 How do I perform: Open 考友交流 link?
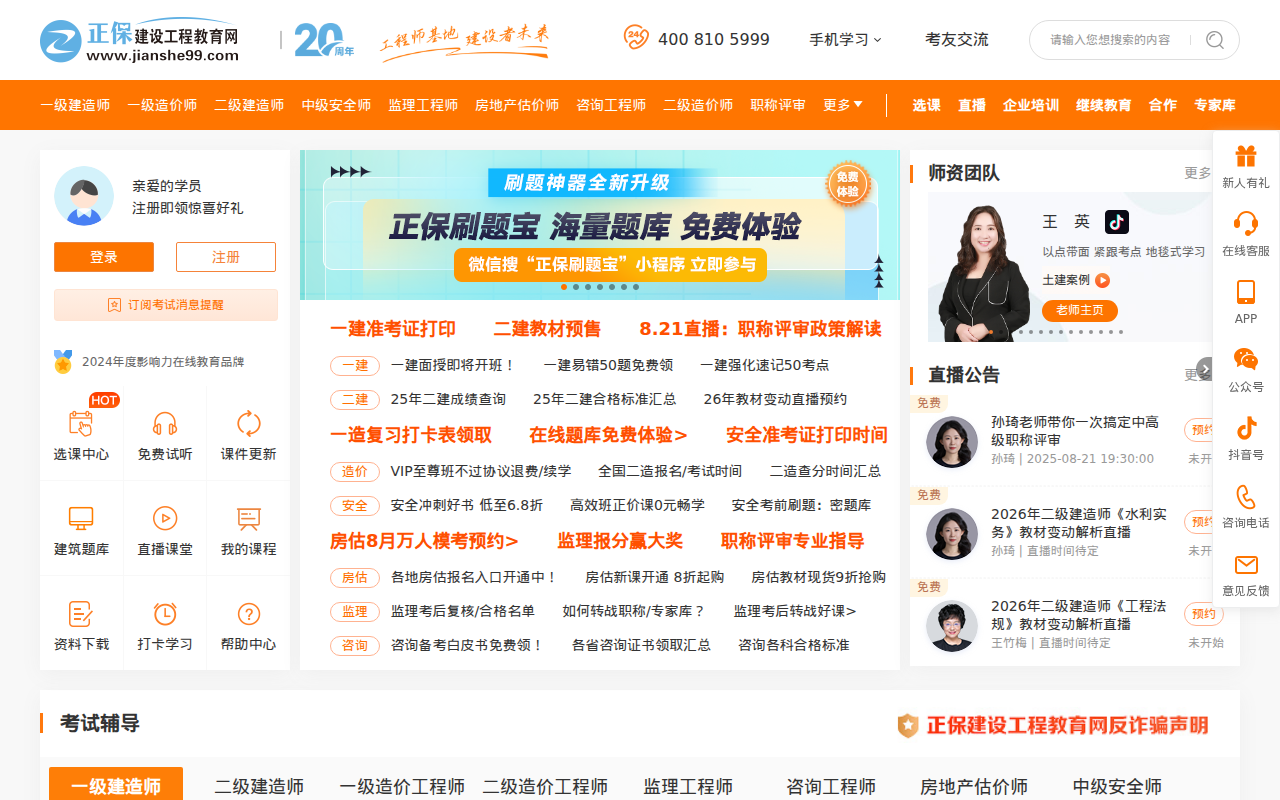957,40
